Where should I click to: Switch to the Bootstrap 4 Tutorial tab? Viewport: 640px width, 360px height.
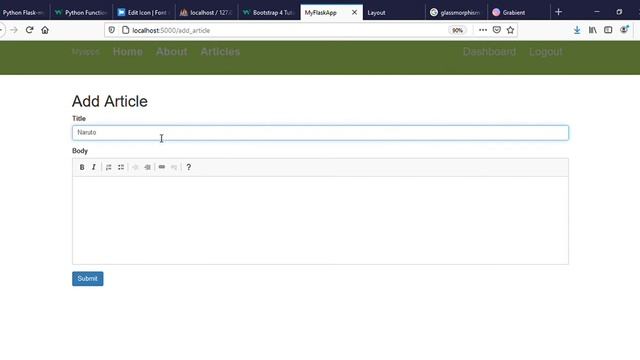[x=269, y=13]
